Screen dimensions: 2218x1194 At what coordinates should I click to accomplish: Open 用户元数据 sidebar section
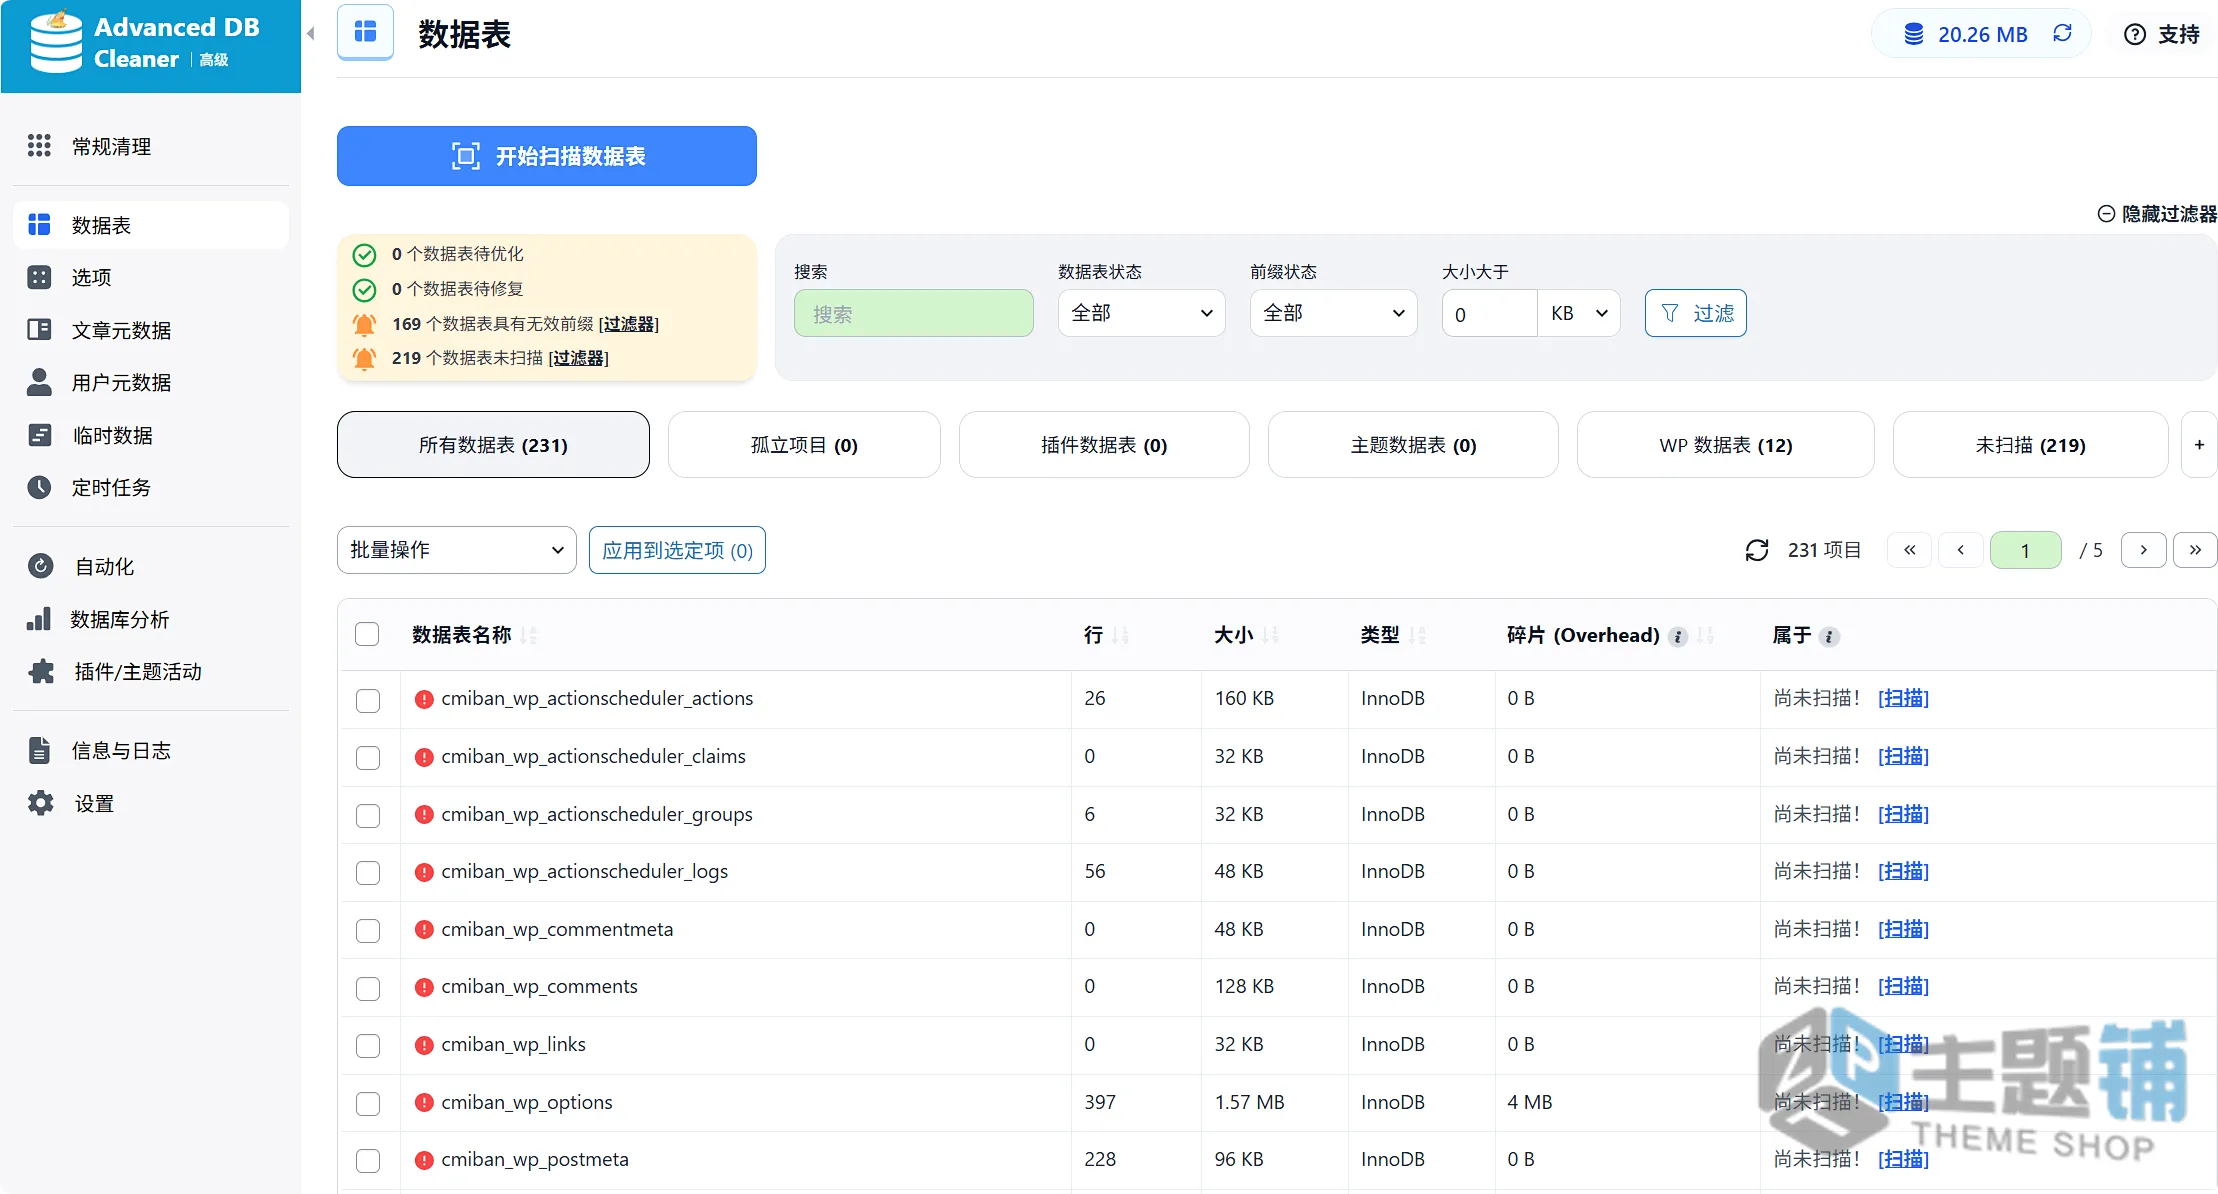(151, 382)
